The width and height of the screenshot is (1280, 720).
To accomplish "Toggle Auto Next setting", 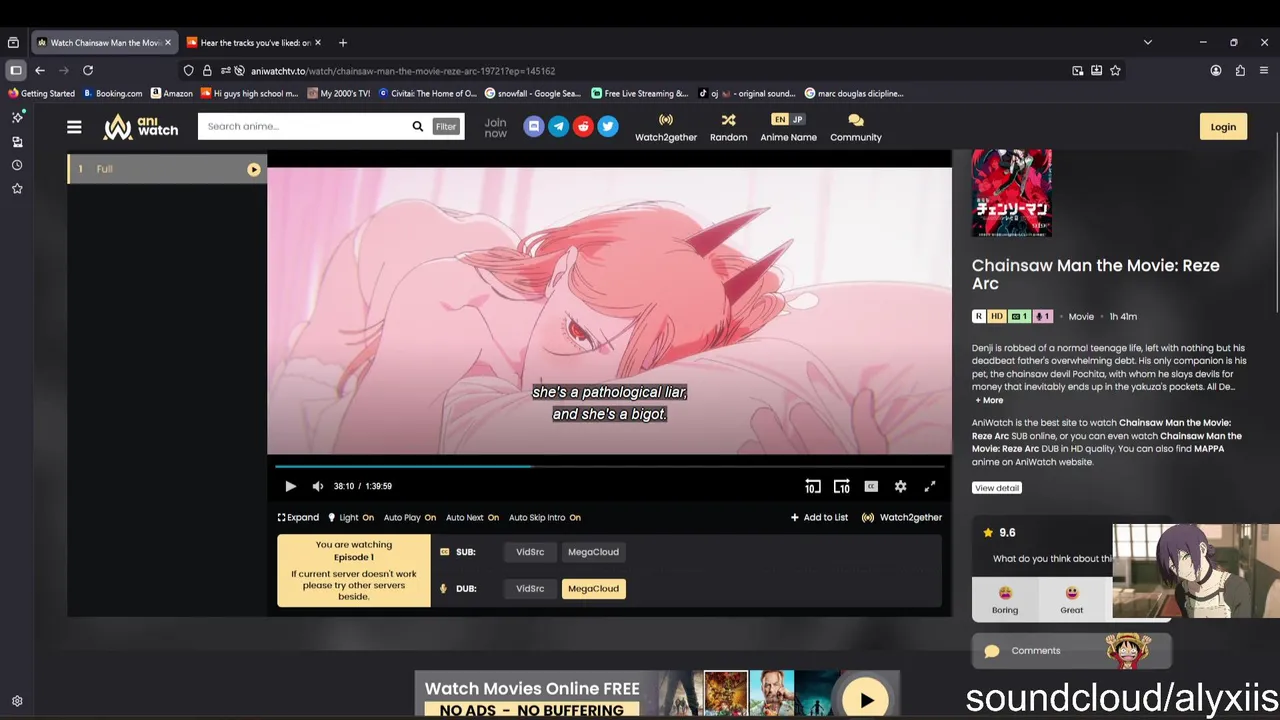I will 472,517.
